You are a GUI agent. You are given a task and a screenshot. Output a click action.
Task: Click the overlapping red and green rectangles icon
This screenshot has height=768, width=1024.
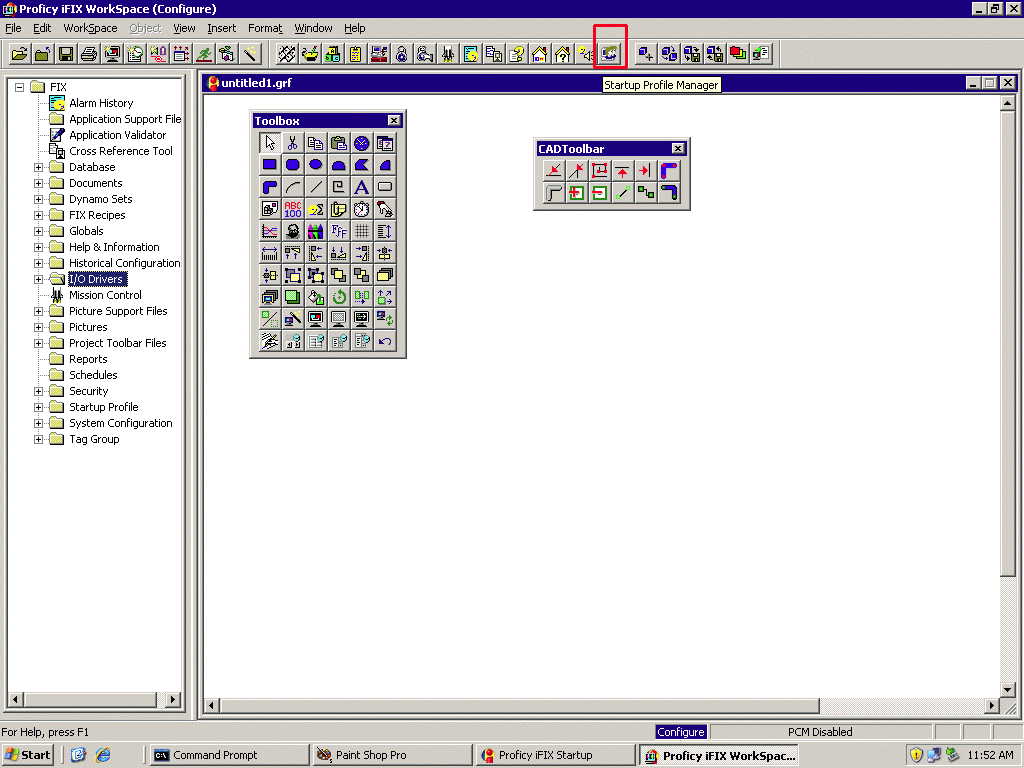(738, 54)
